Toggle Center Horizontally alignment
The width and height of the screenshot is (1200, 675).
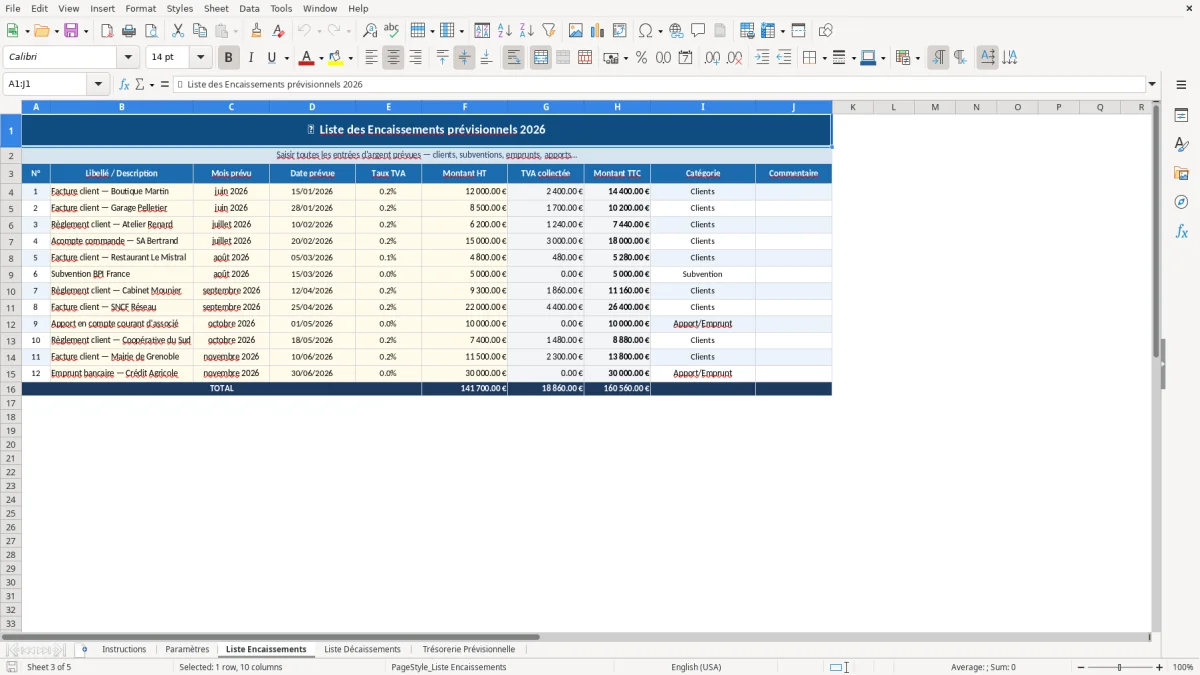click(x=393, y=58)
